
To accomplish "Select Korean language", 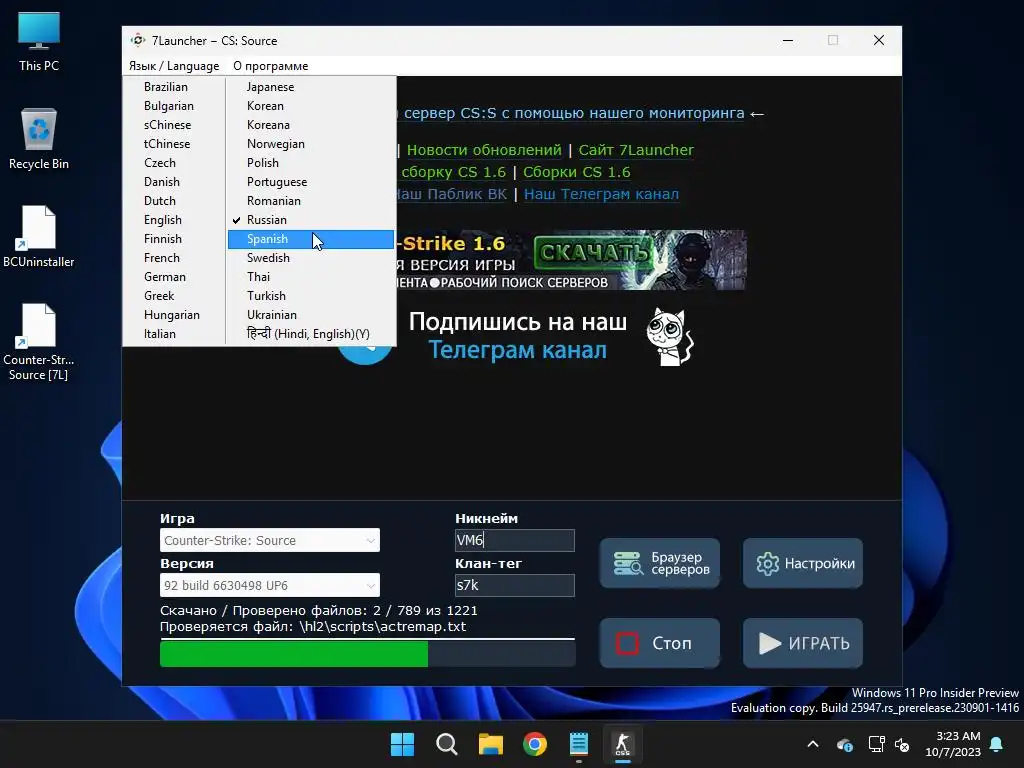I will 311,106.
